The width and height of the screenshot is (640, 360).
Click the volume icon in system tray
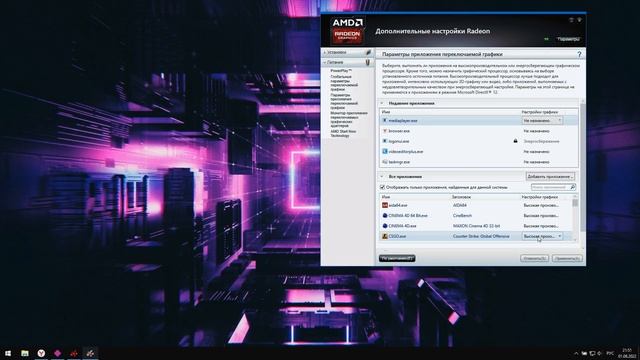click(600, 353)
